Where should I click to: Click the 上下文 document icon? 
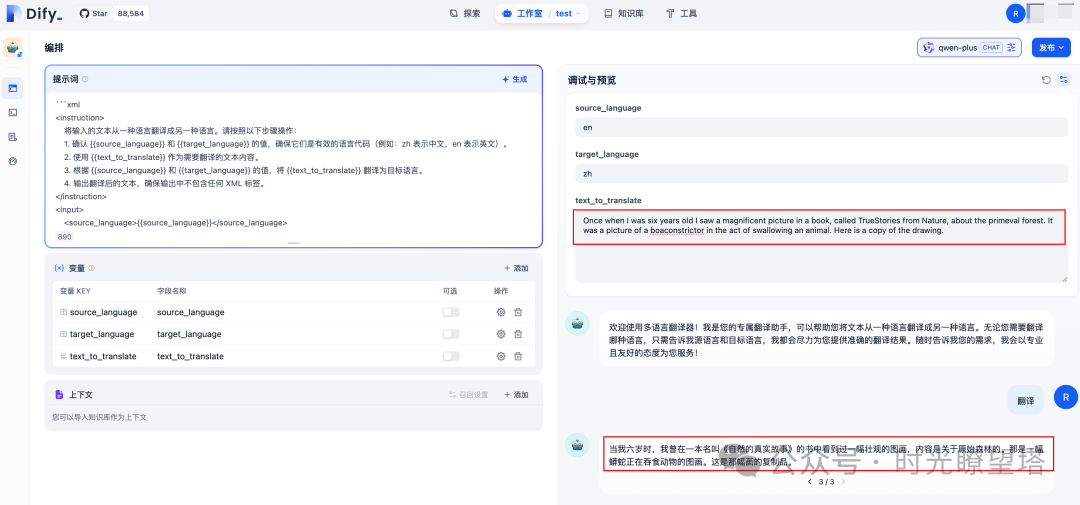pos(59,395)
